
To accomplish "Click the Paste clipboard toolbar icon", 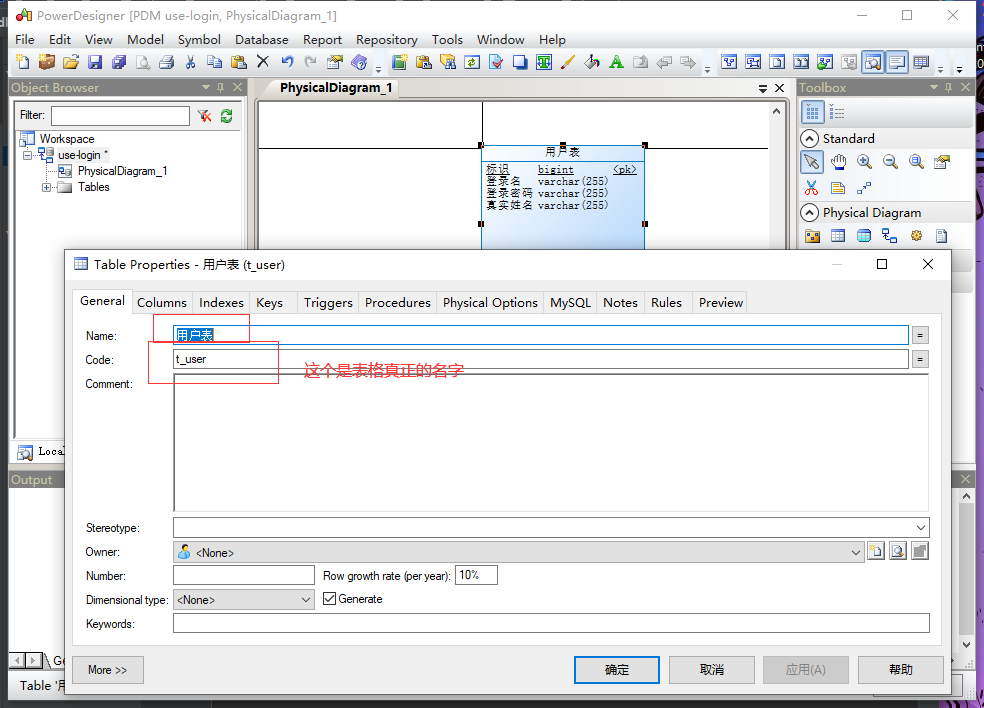I will 238,62.
